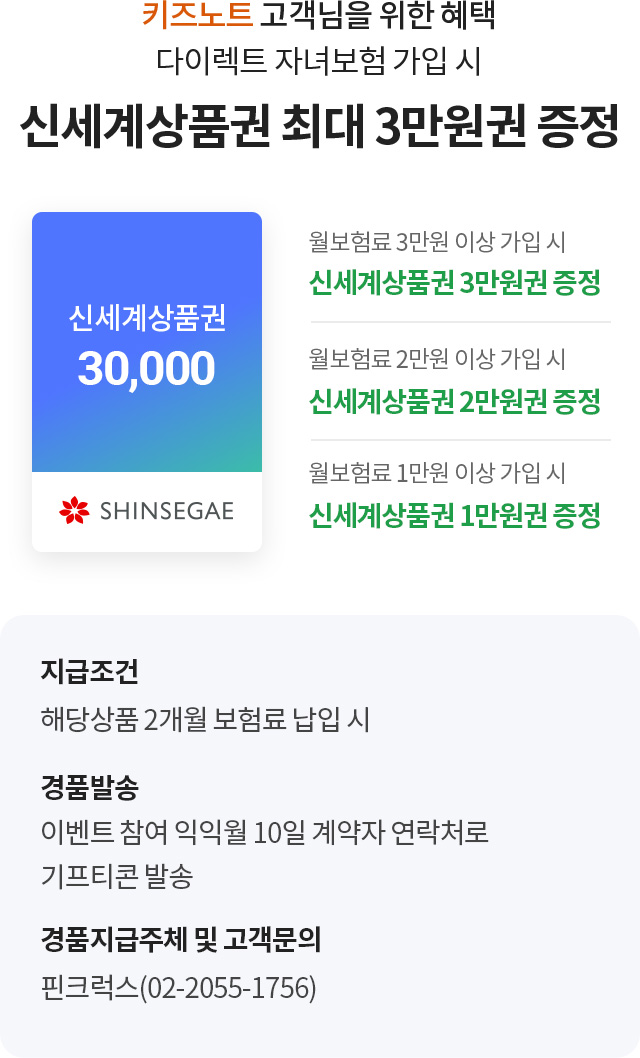640x1058 pixels.
Task: Tap the 신세계상품권 label on the card
Action: click(x=147, y=319)
